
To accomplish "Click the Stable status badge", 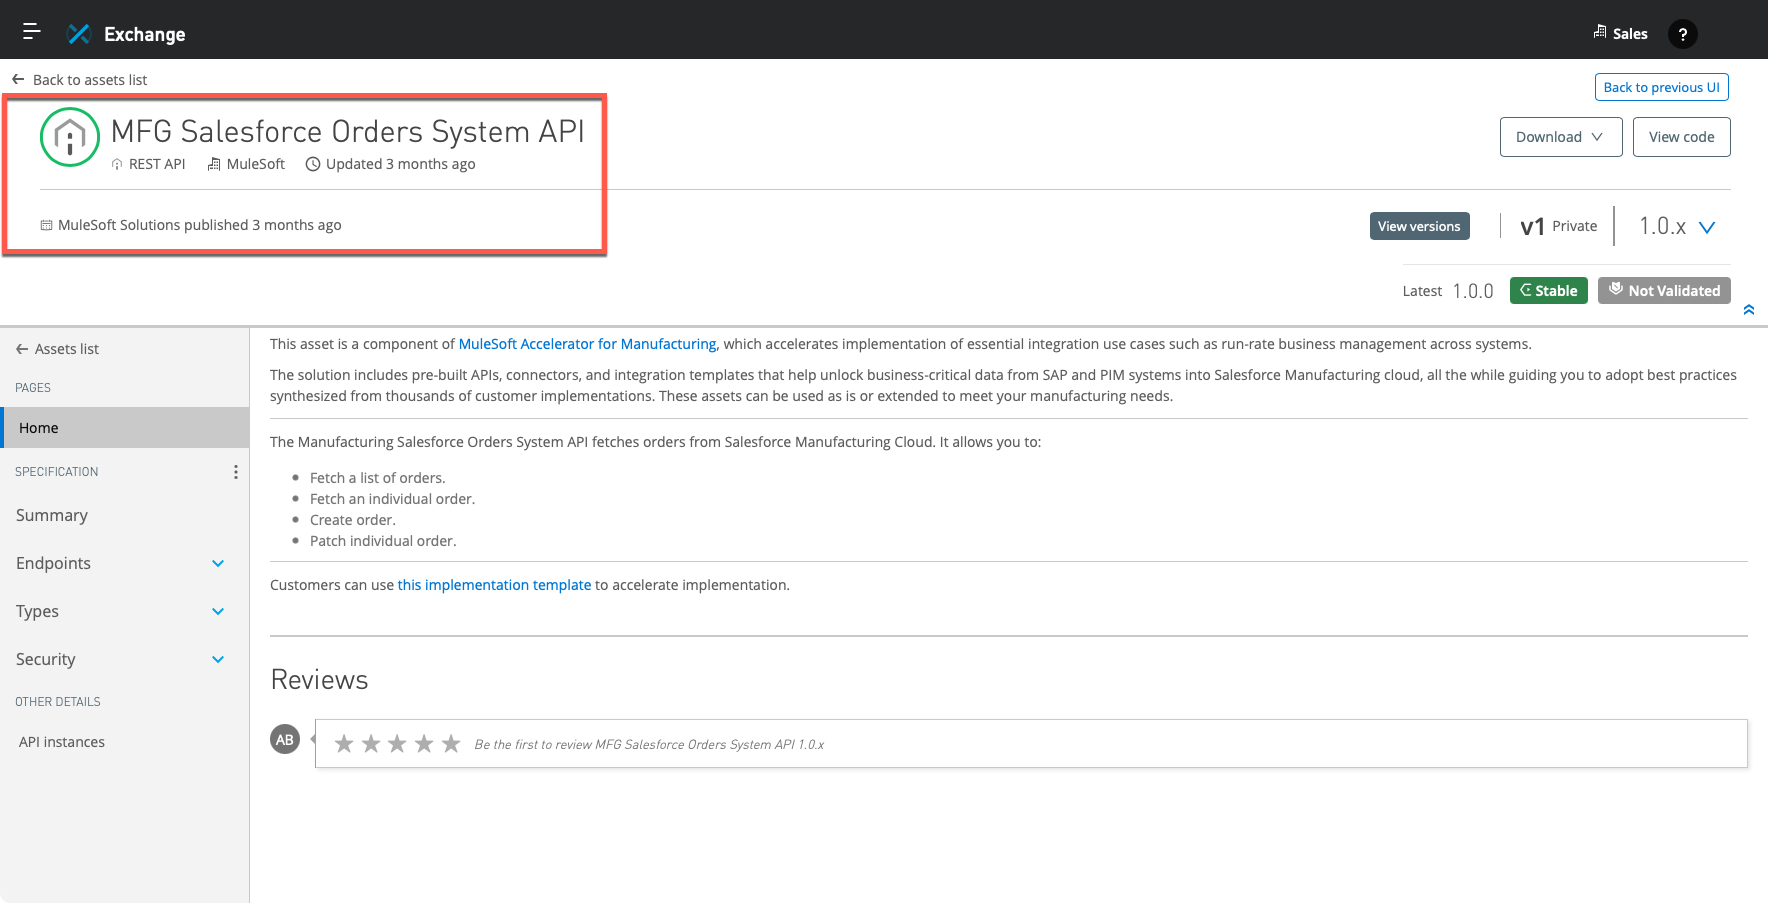I will click(1548, 290).
